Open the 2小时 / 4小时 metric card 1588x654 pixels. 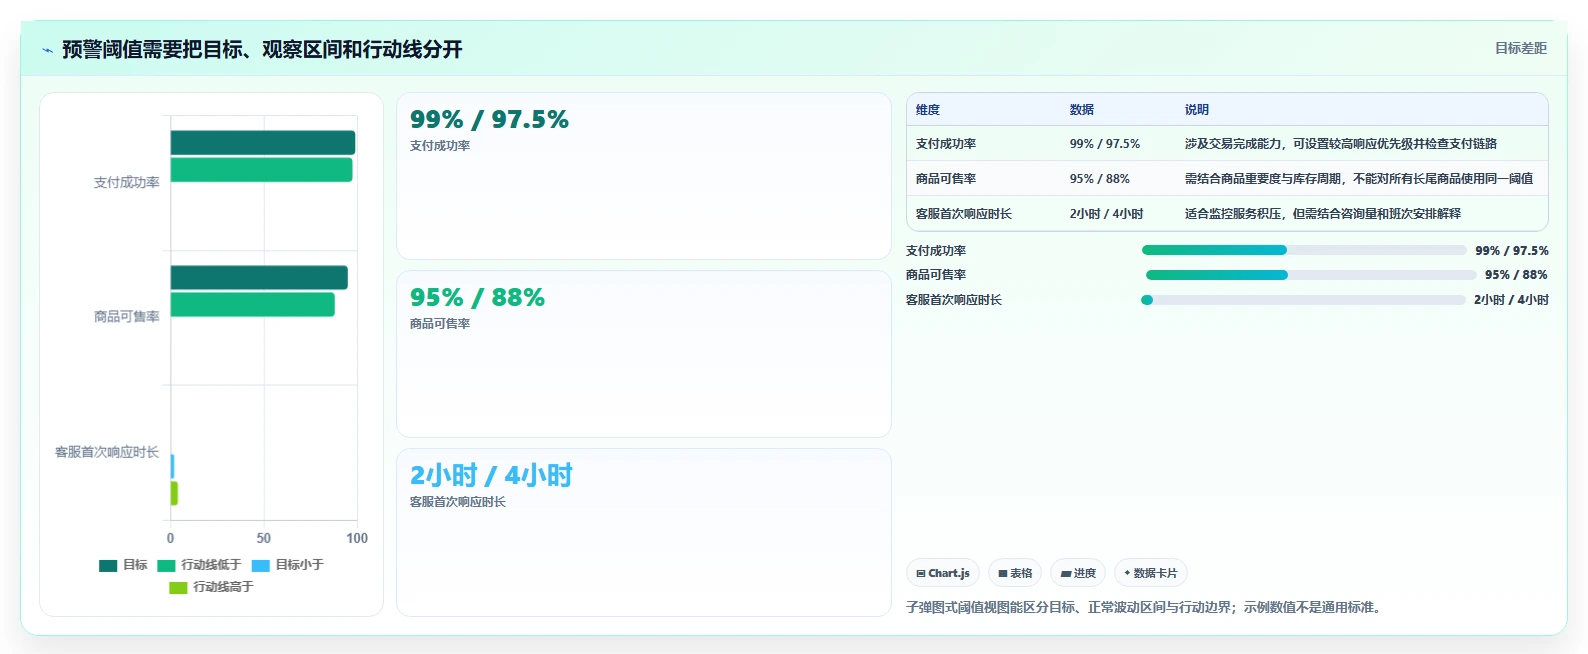[644, 532]
